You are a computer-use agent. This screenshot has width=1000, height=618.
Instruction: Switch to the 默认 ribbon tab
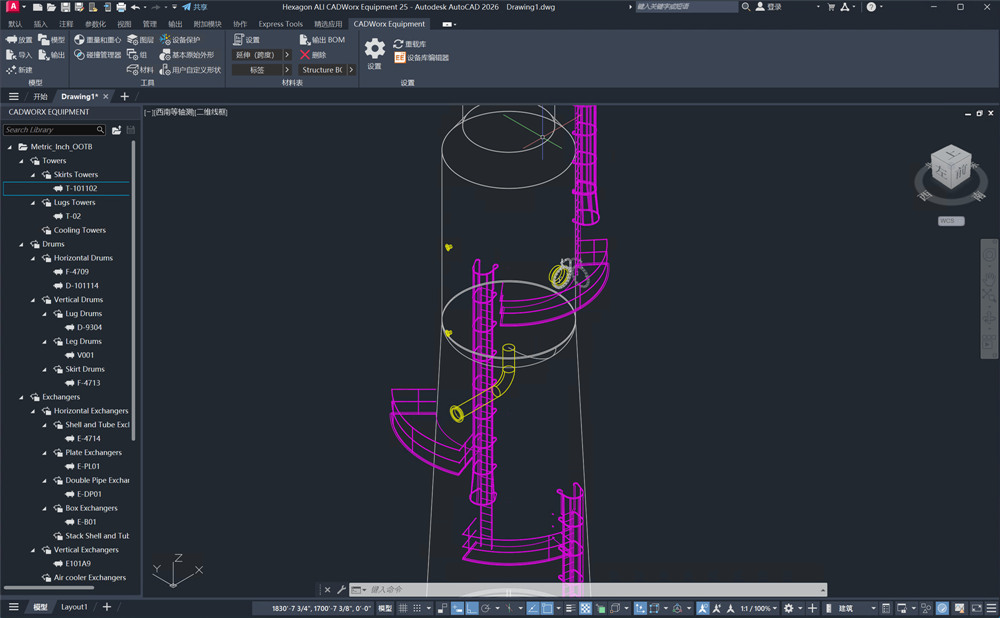tap(15, 24)
